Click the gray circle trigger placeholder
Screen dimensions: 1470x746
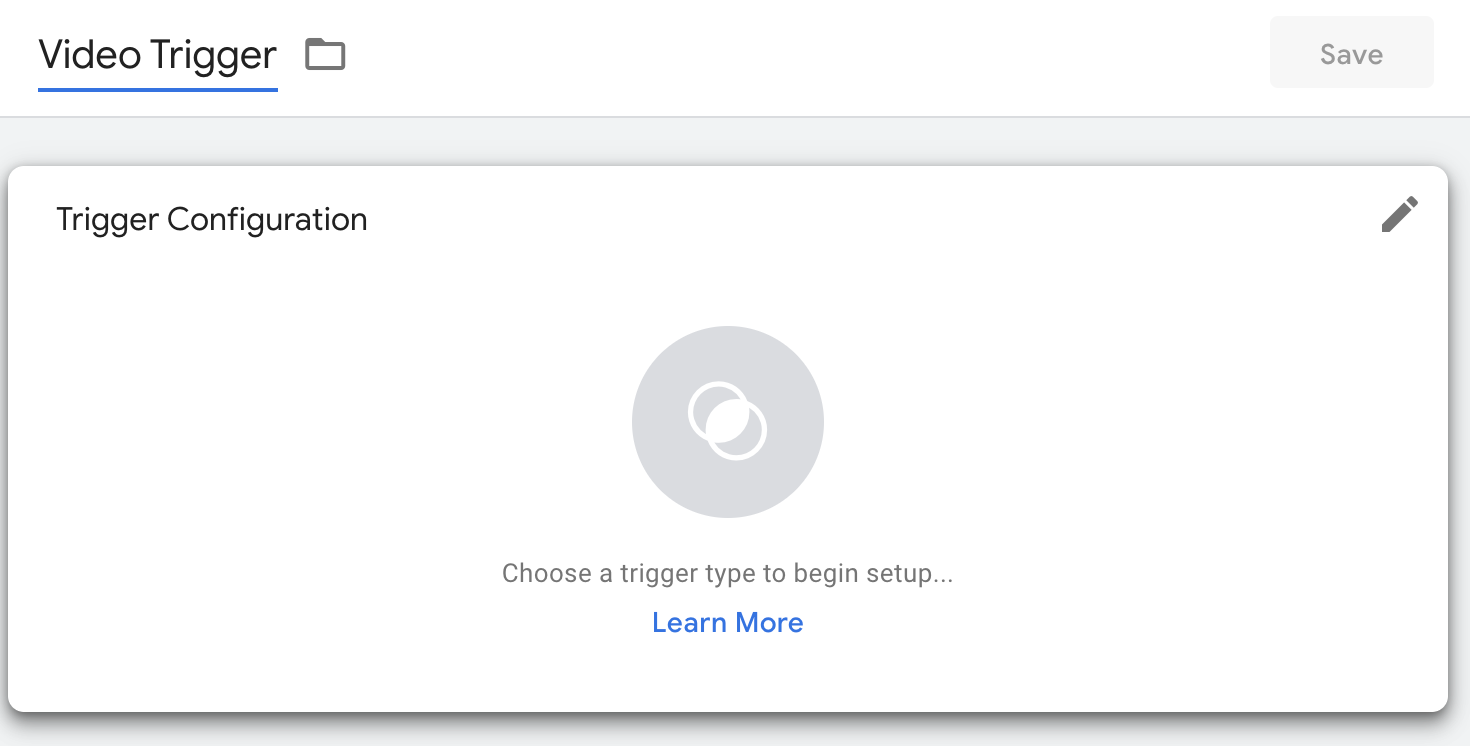[x=727, y=421]
